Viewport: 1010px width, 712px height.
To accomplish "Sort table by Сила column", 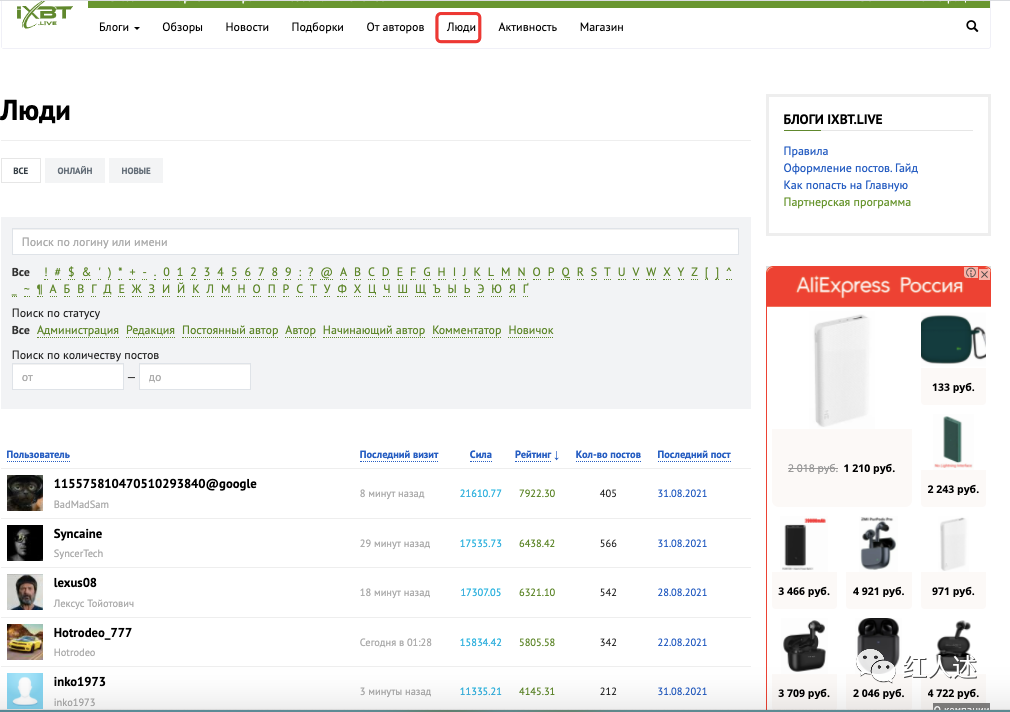I will [480, 455].
